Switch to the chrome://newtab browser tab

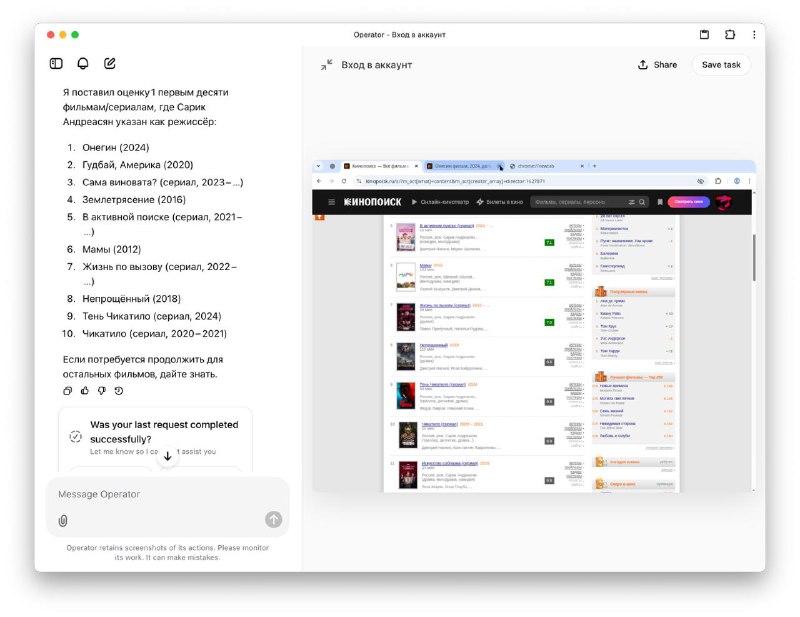pyautogui.click(x=542, y=166)
